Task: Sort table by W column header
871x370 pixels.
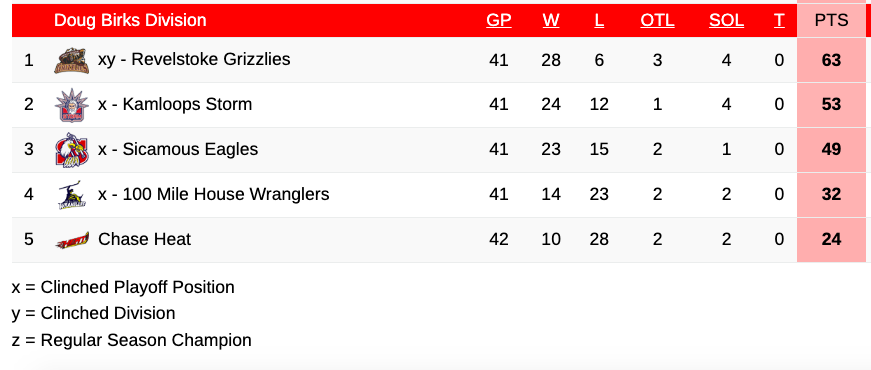Action: [x=551, y=21]
